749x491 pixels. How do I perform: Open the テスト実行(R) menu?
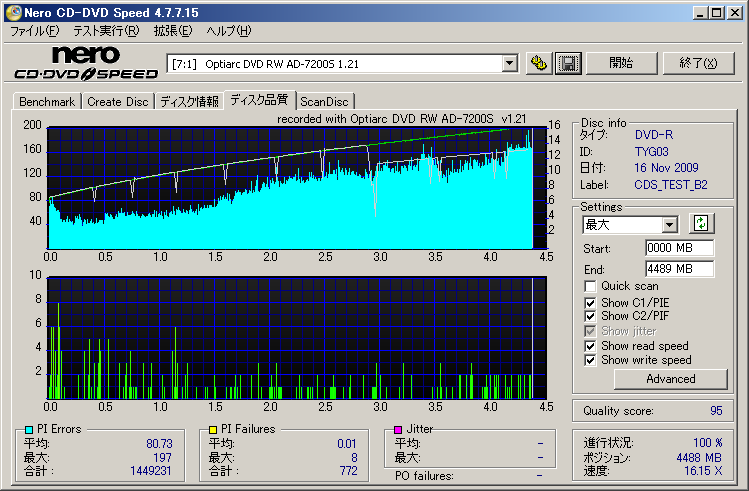106,31
